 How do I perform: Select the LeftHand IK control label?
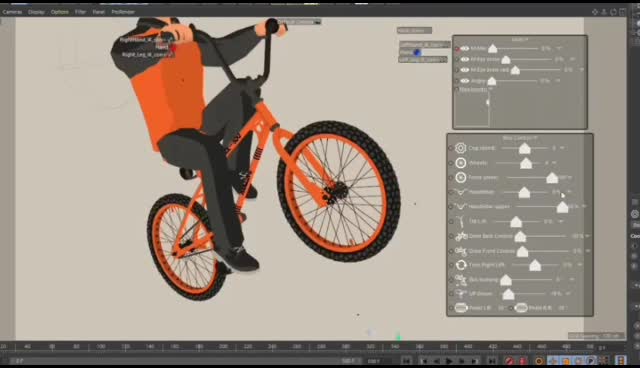(x=424, y=44)
